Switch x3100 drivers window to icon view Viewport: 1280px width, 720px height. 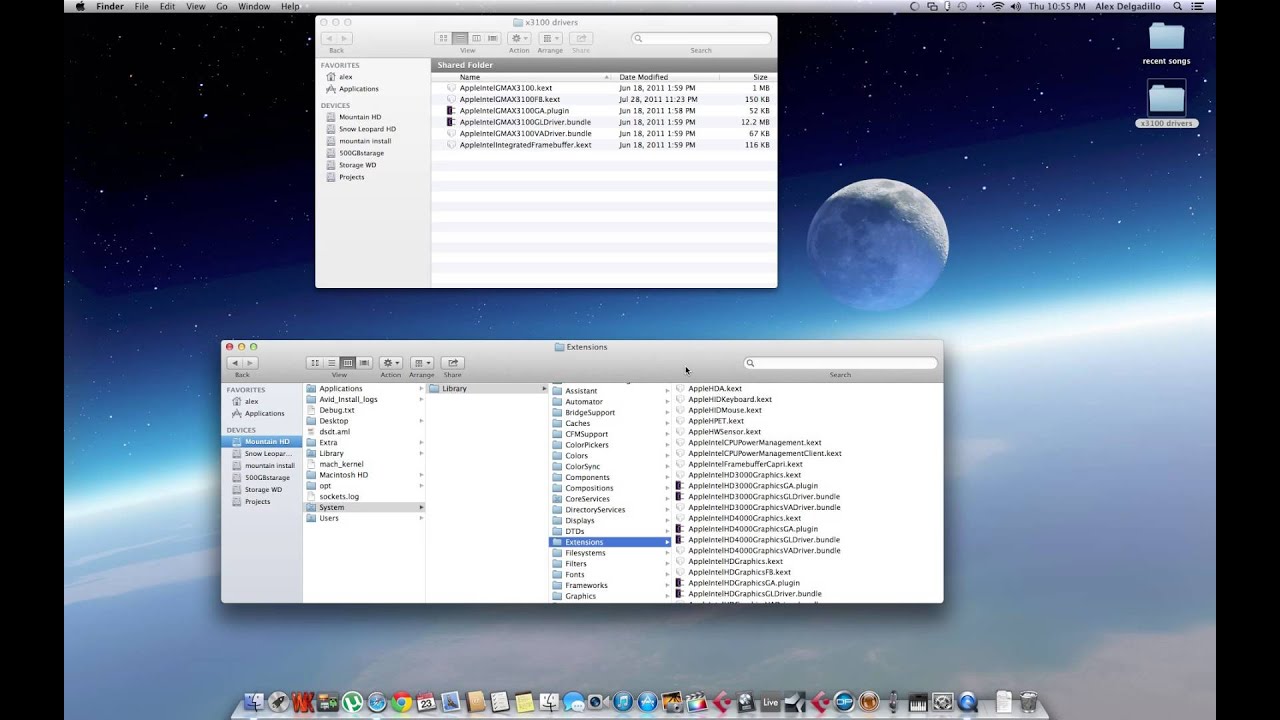pos(443,38)
